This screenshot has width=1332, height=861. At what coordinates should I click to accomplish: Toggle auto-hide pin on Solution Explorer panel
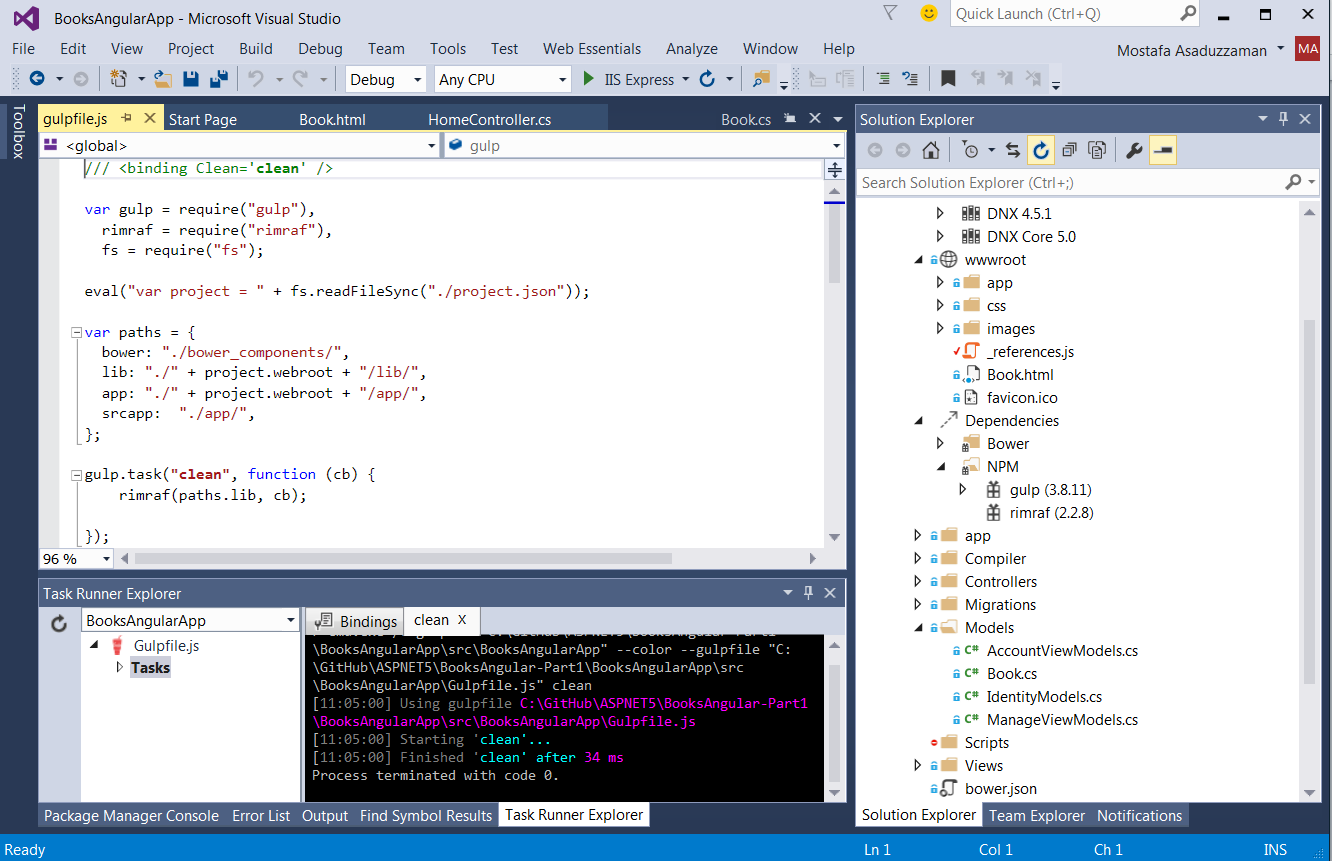[x=1283, y=118]
